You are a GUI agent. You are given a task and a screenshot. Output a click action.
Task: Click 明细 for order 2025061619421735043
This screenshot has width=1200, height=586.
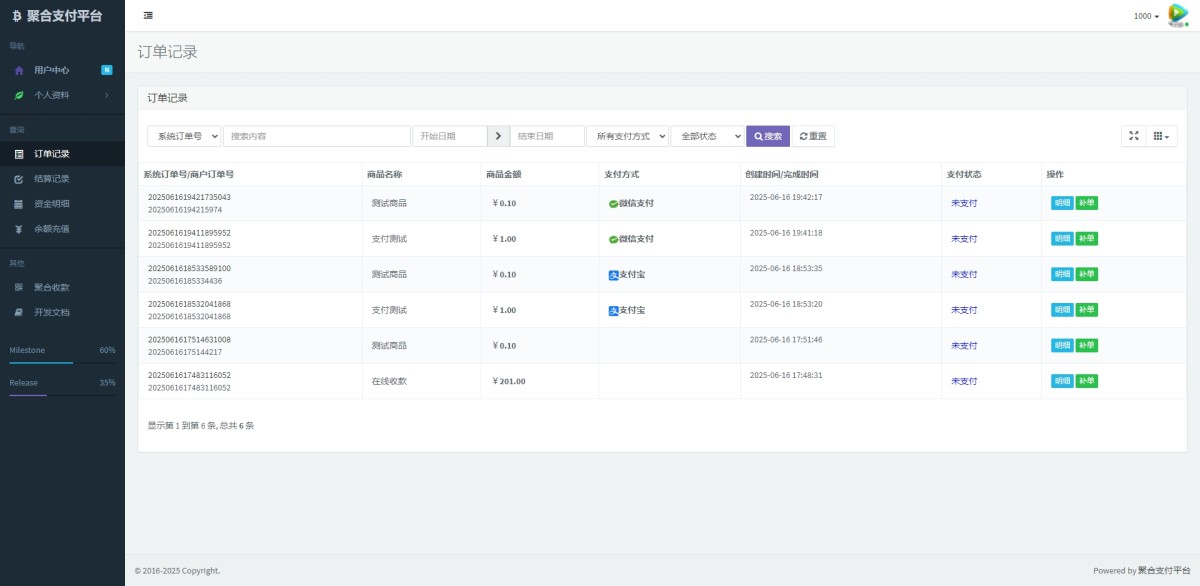[1062, 203]
